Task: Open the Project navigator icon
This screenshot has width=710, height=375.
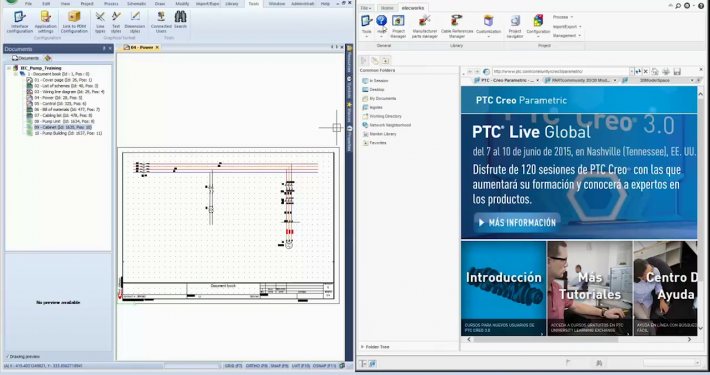Action: click(515, 26)
